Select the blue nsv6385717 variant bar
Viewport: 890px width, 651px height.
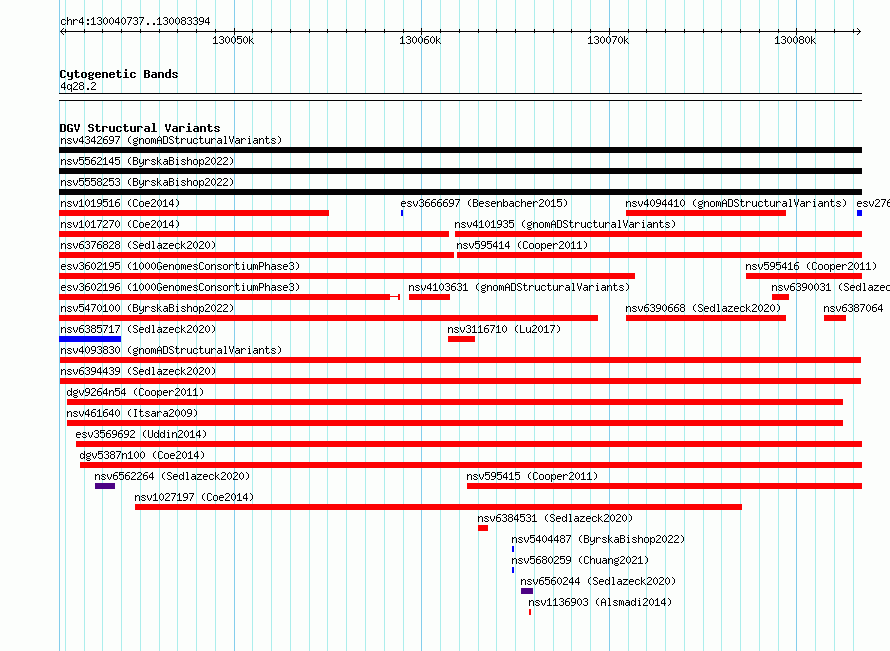pos(90,339)
